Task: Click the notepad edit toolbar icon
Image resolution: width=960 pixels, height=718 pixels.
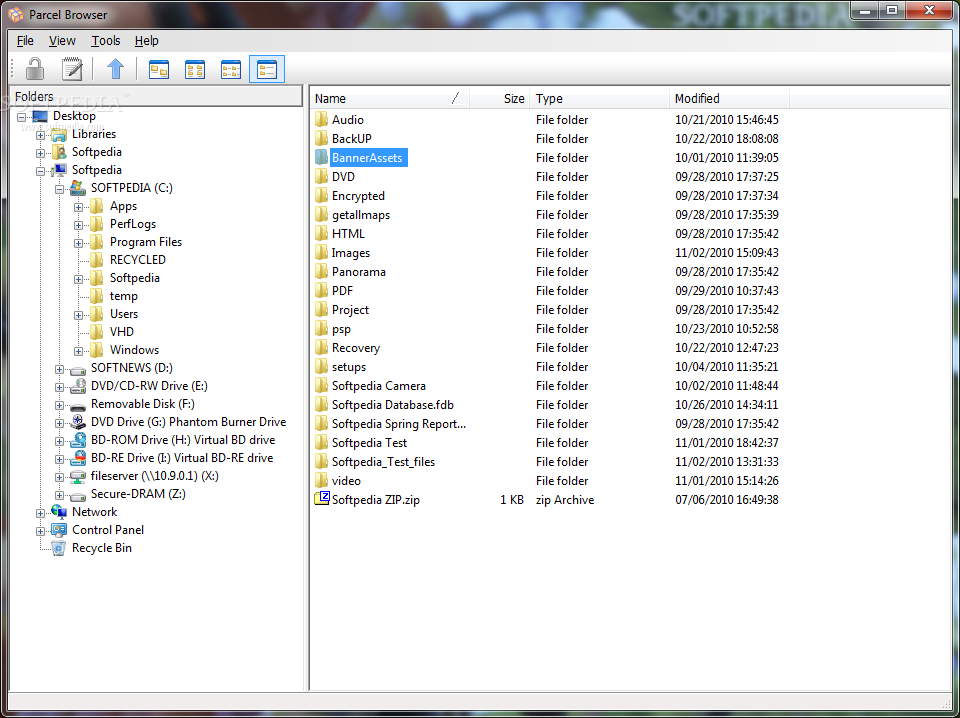Action: [x=72, y=69]
